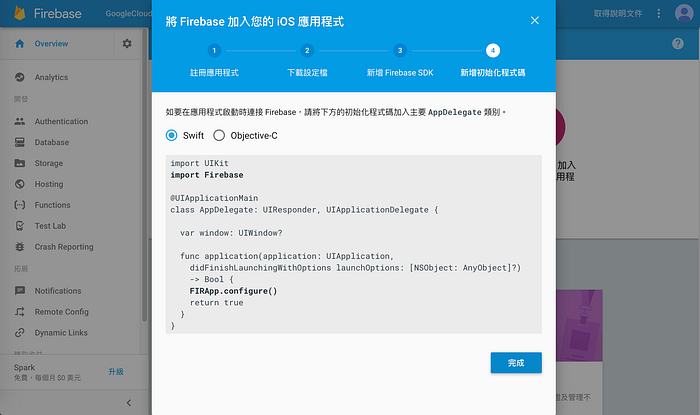Click the Crash Reporting bug icon

coord(20,247)
